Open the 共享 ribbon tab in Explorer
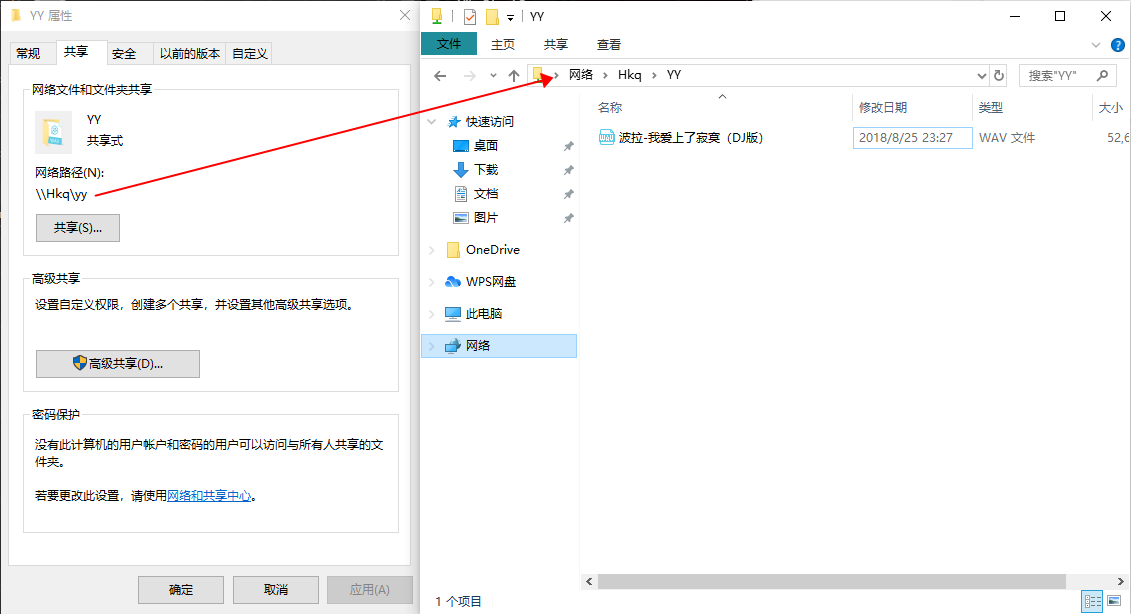 [555, 45]
